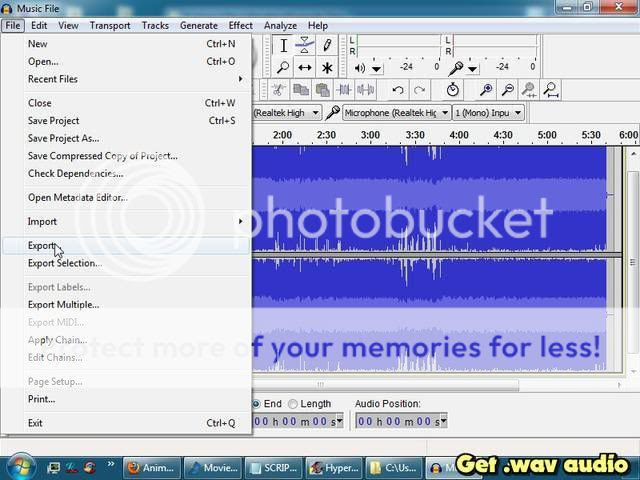Open the output meter dropdown arrow
This screenshot has height=480, width=640.
click(x=376, y=69)
